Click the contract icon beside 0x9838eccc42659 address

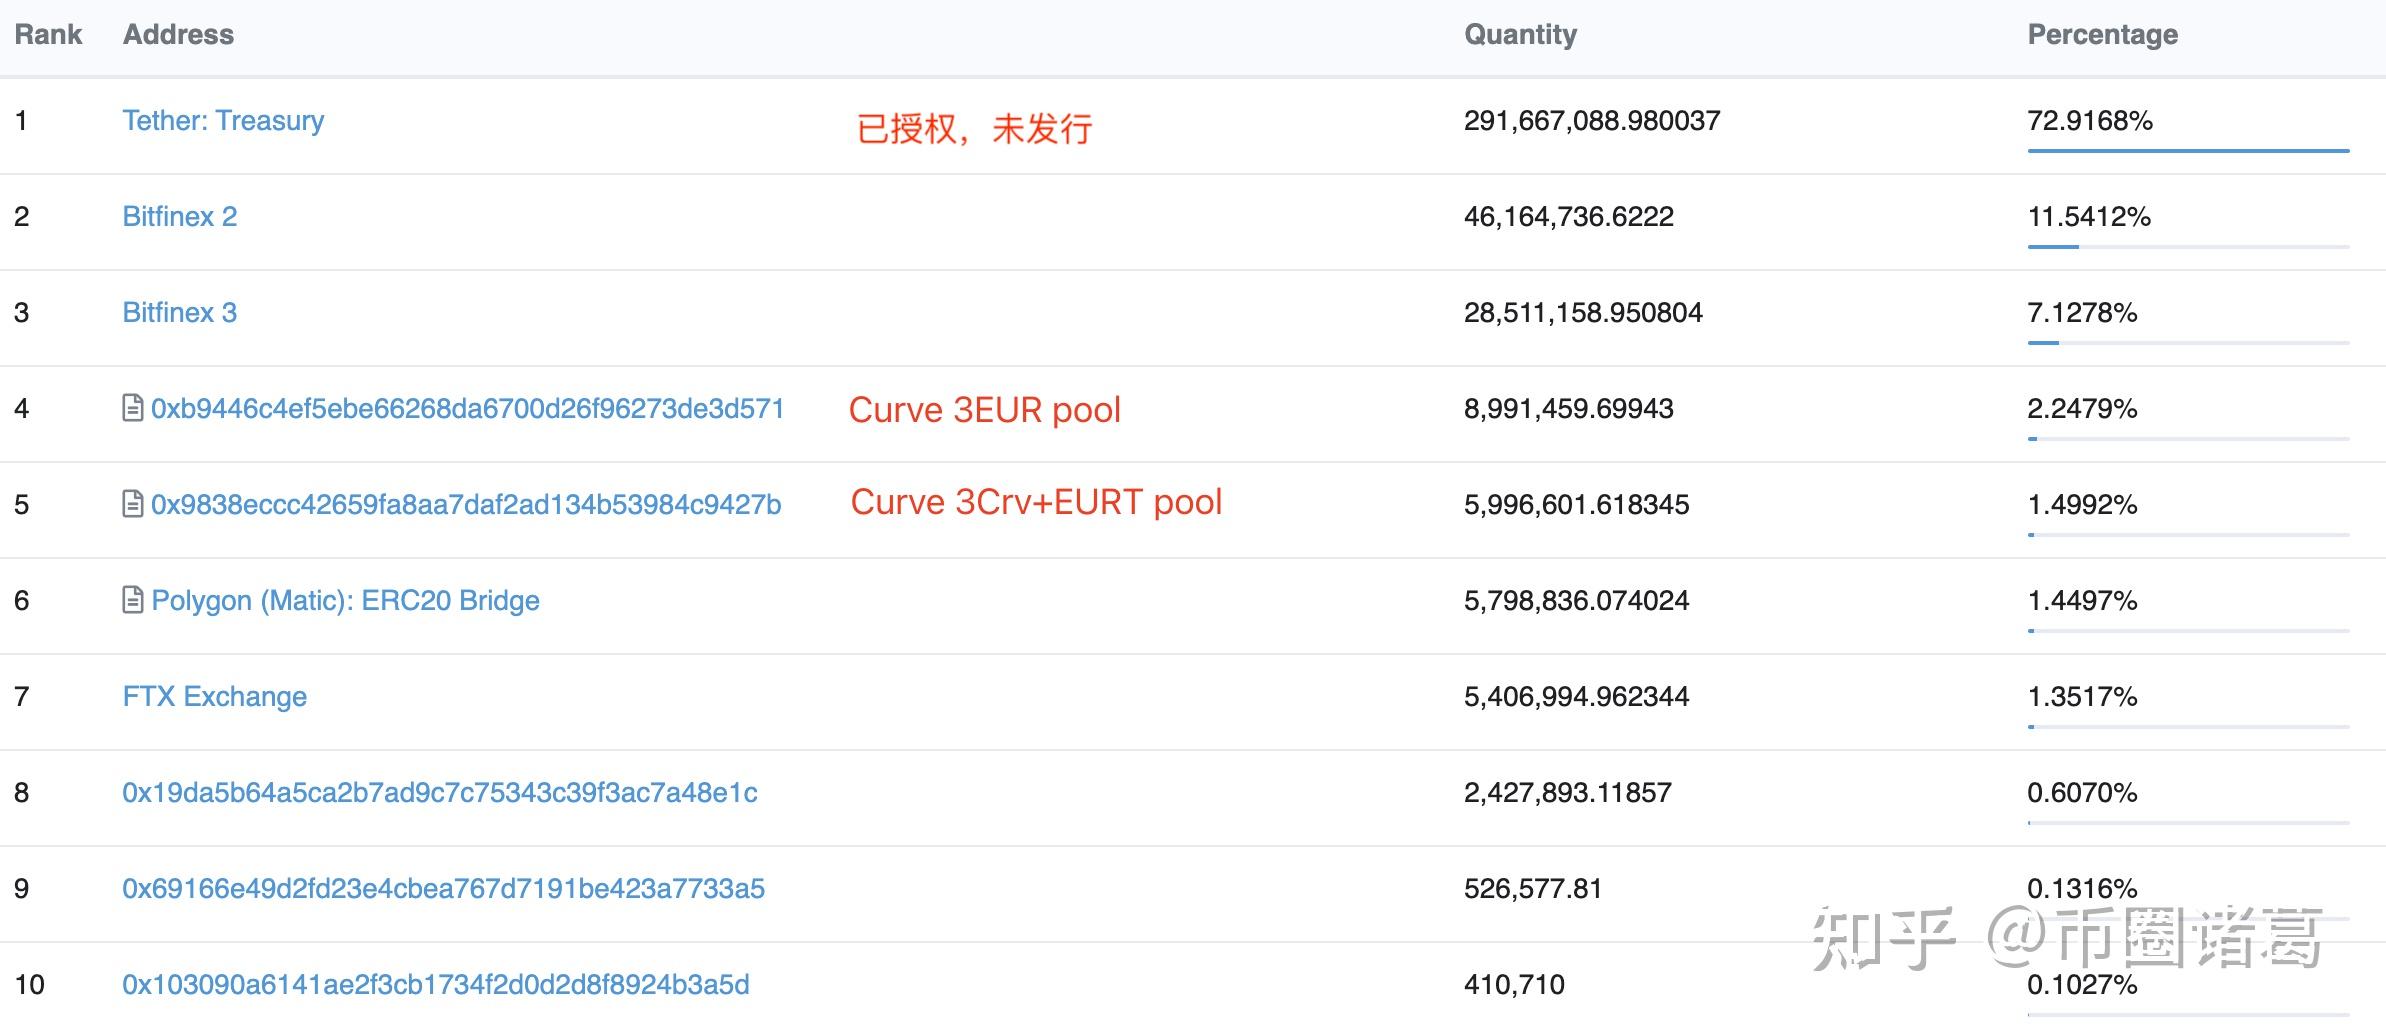(x=132, y=504)
